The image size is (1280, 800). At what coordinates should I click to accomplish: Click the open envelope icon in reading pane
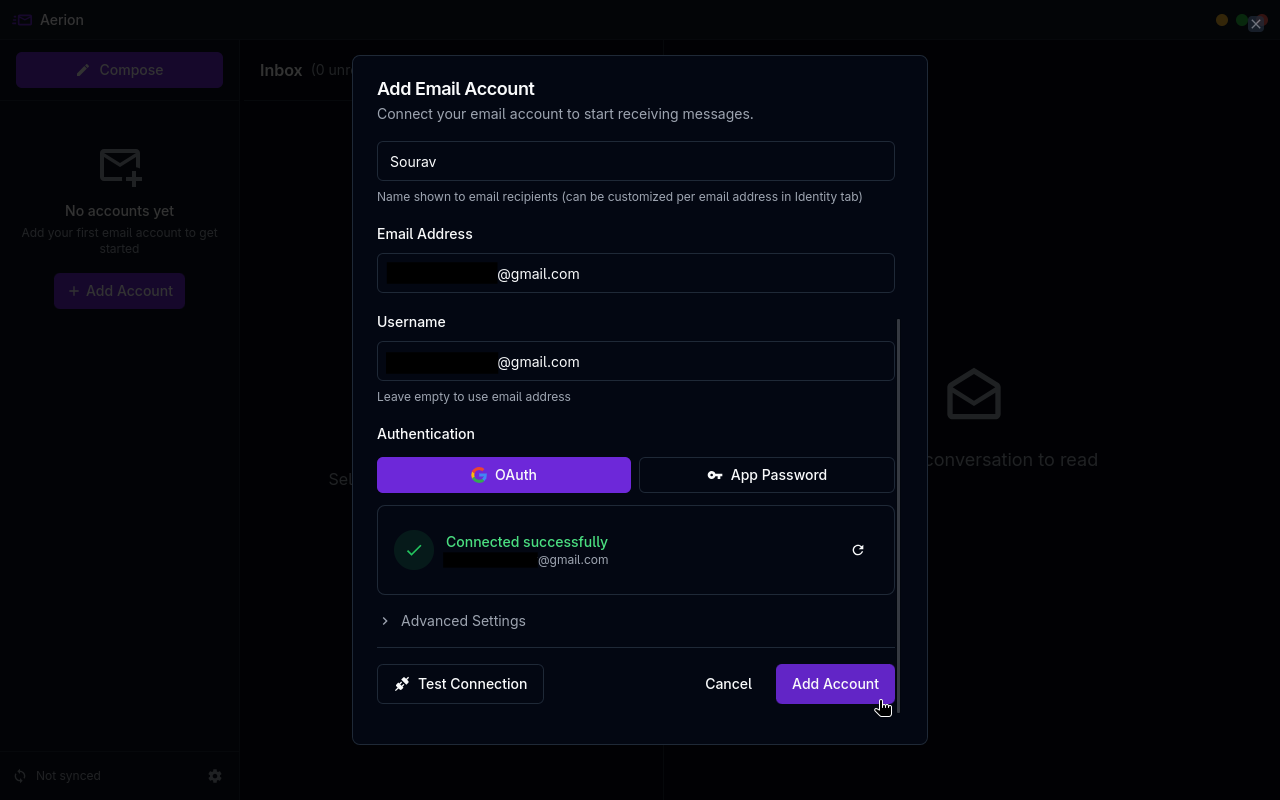tap(974, 394)
